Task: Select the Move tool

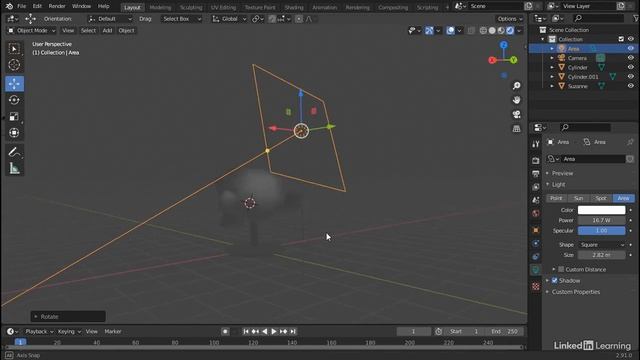Action: (x=14, y=84)
